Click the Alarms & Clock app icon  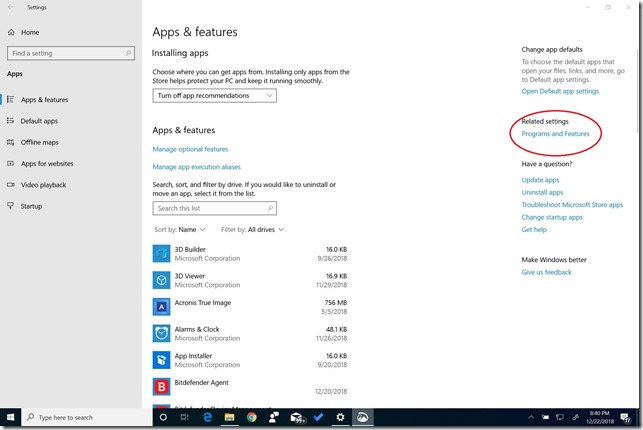click(161, 333)
